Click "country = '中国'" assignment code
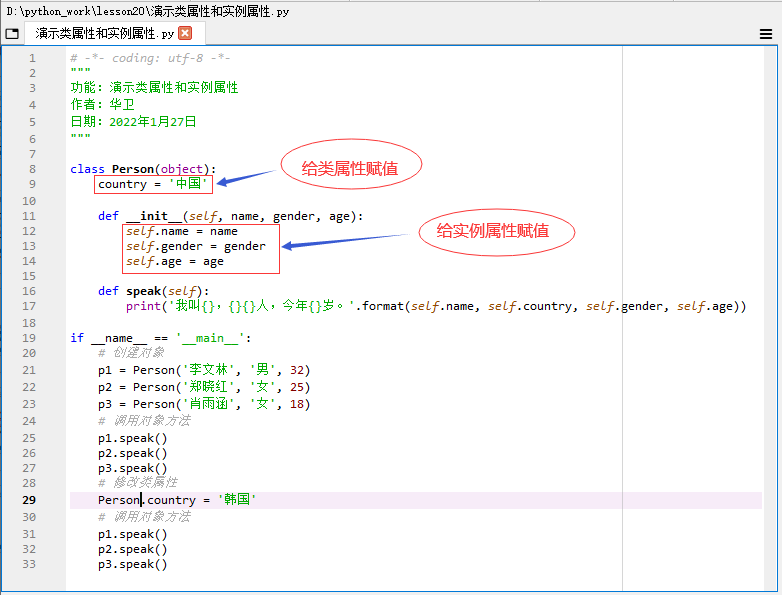 tap(153, 184)
